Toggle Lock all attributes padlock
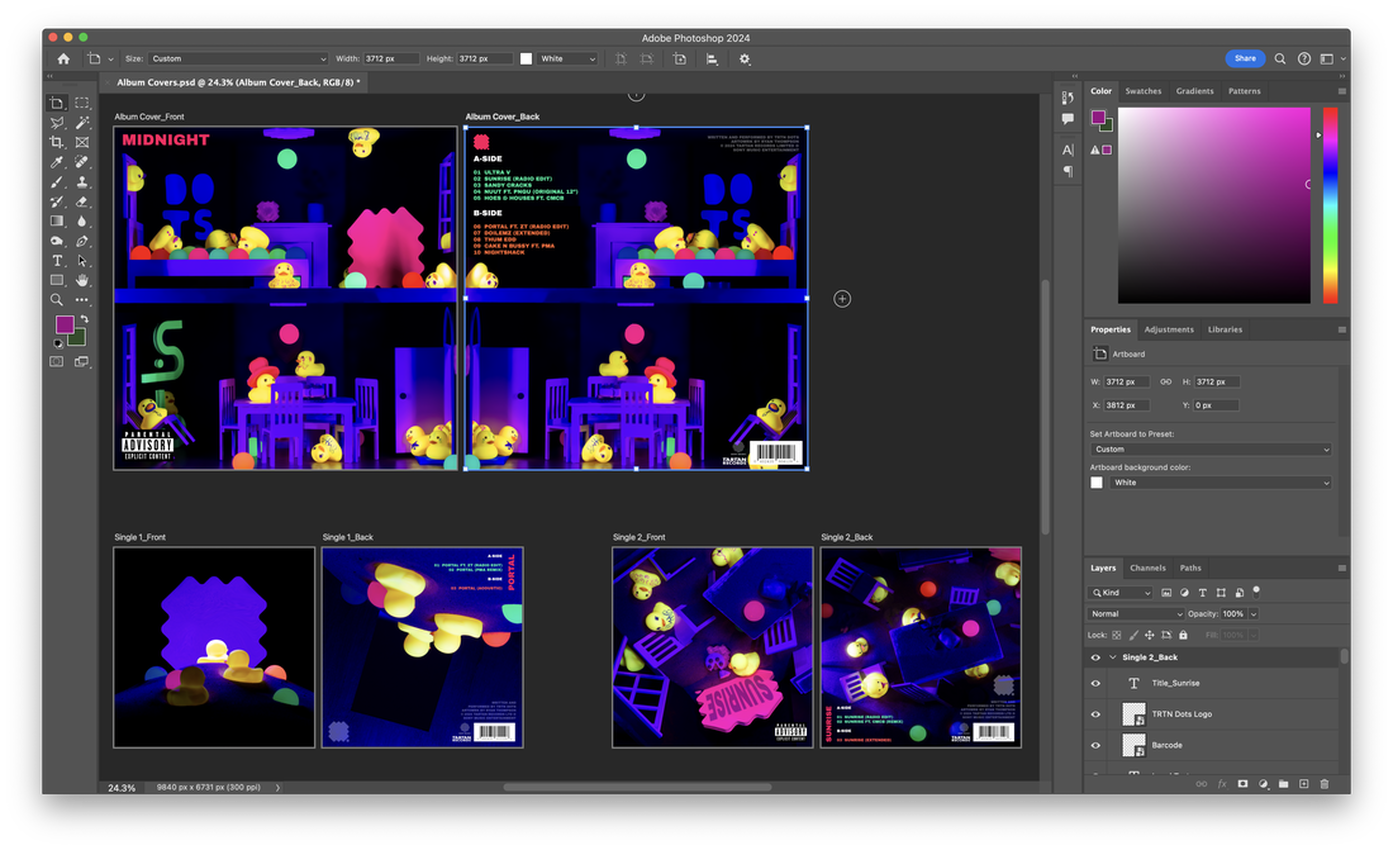 tap(1183, 635)
